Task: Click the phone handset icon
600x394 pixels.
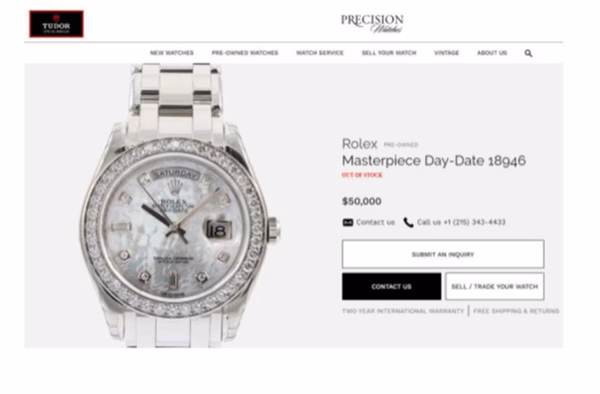Action: click(x=408, y=222)
